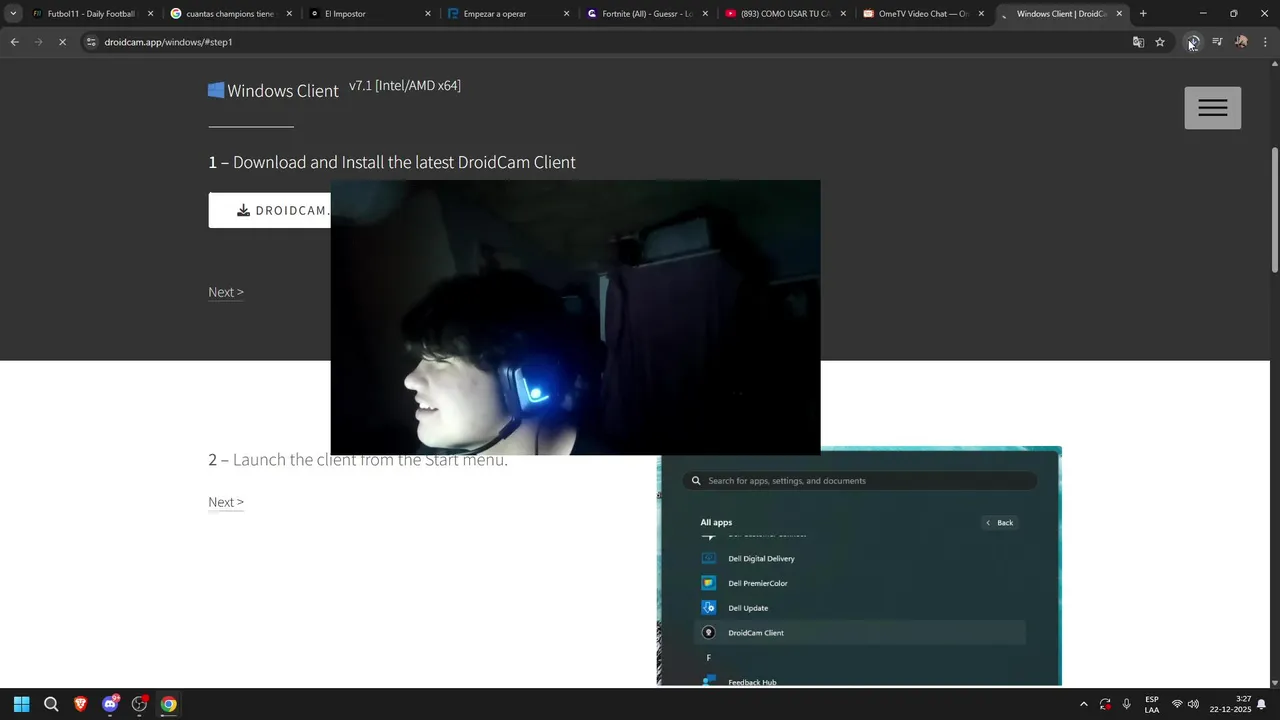Screen dimensions: 1280x720
Task: Switch ESP LAA keyboard language indicator
Action: pyautogui.click(x=1152, y=704)
